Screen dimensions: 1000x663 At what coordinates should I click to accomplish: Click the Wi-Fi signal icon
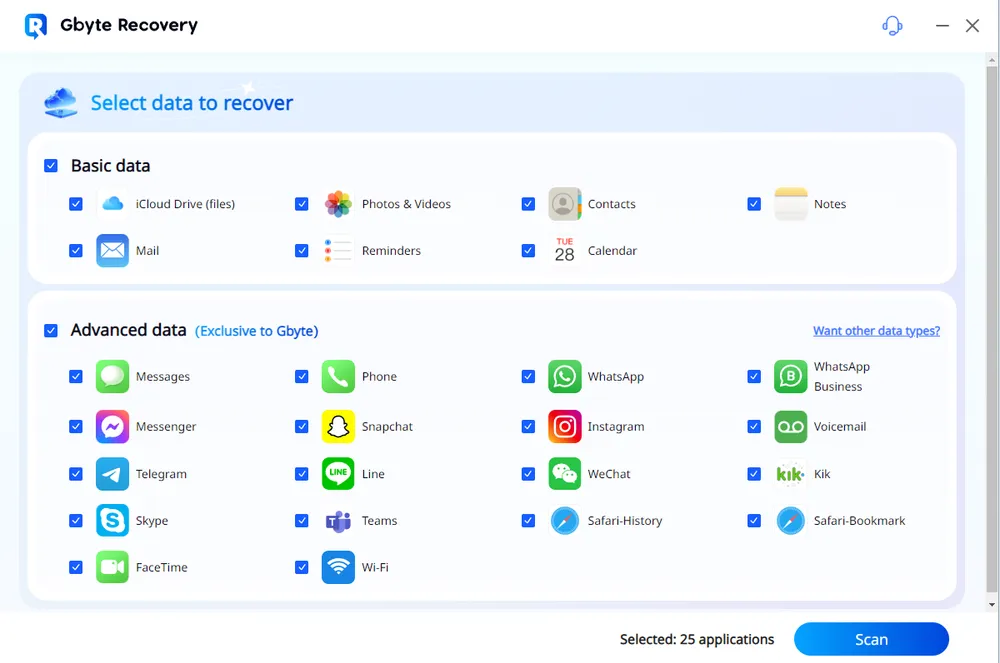pyautogui.click(x=338, y=567)
